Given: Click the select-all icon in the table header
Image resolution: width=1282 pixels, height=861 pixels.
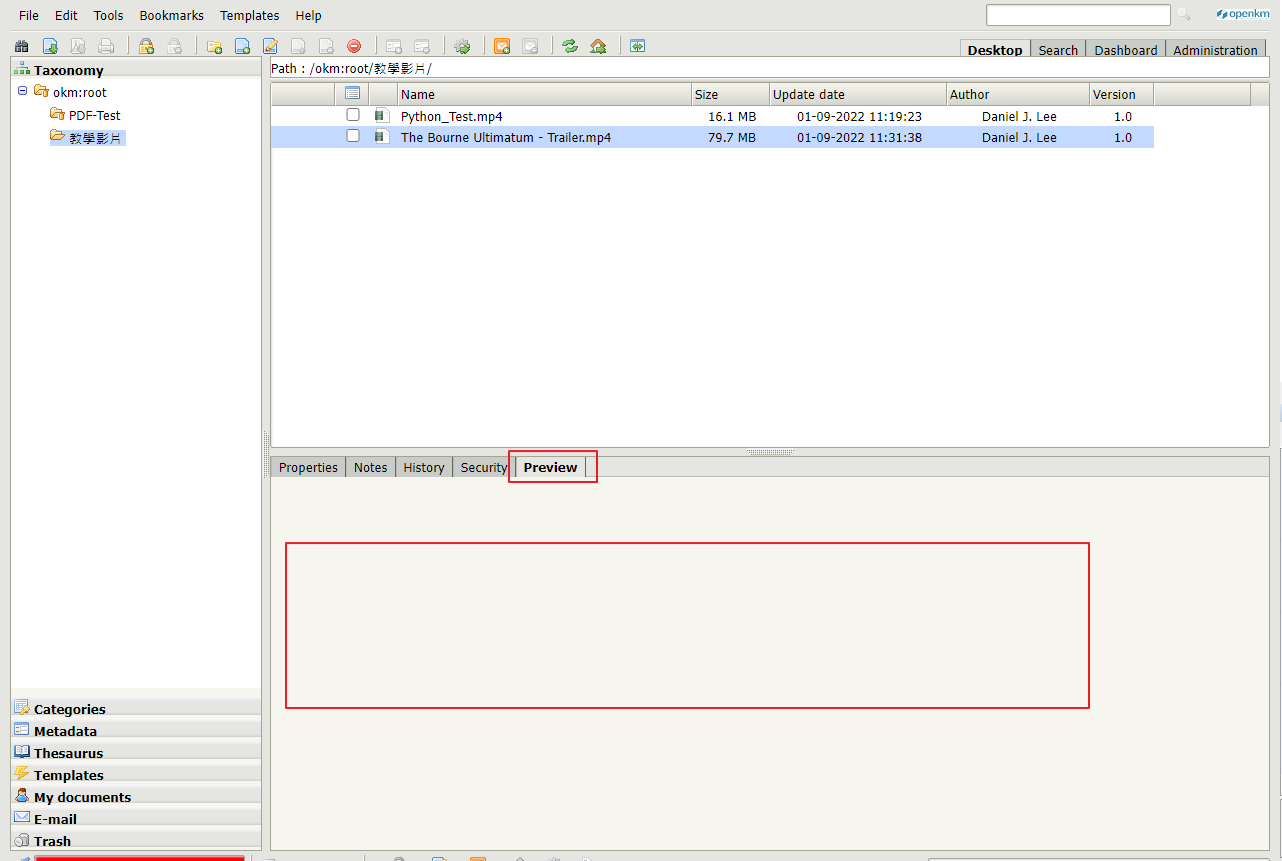Looking at the screenshot, I should click(x=352, y=93).
